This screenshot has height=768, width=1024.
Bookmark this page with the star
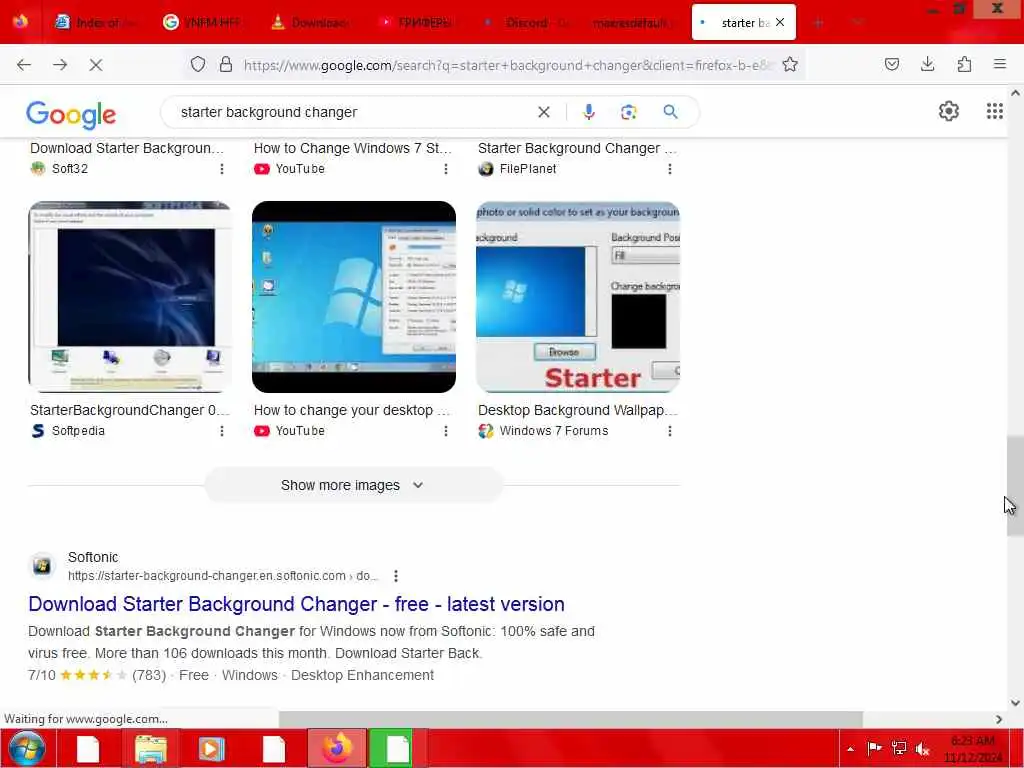tap(790, 64)
